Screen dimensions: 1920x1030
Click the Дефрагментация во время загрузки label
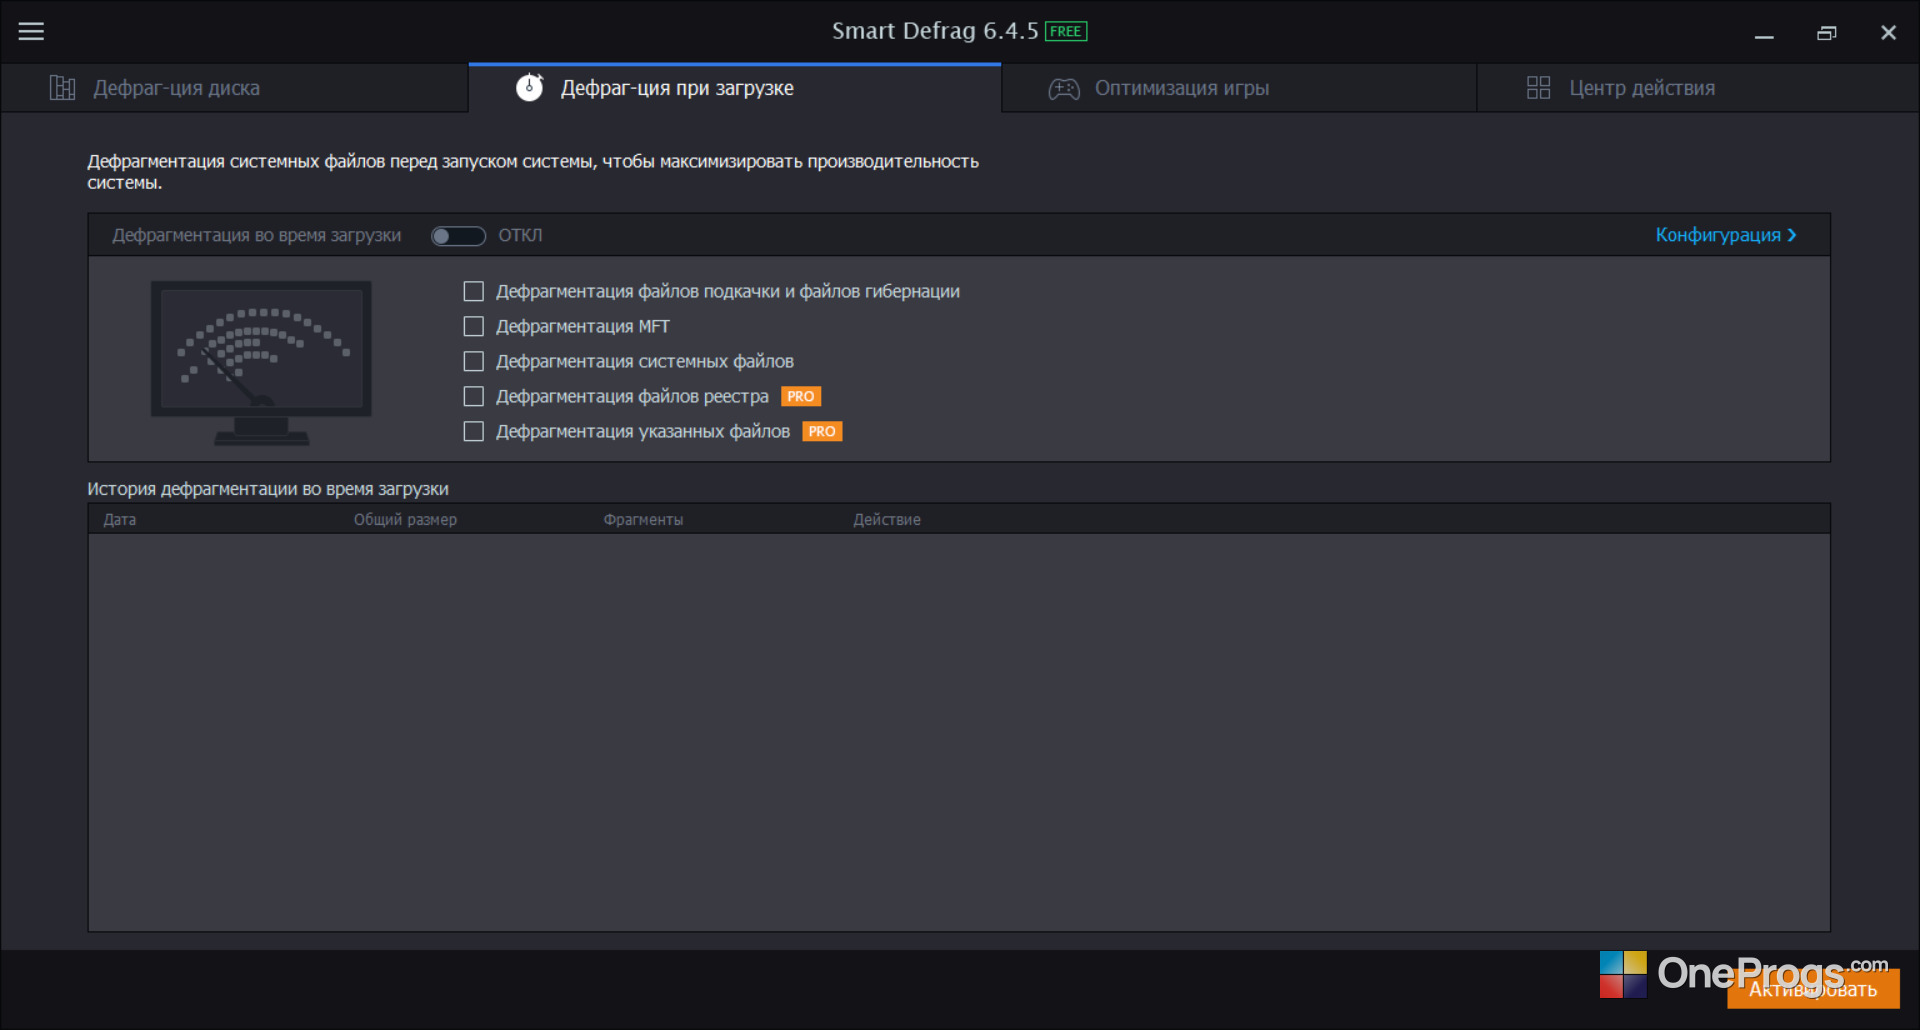257,235
